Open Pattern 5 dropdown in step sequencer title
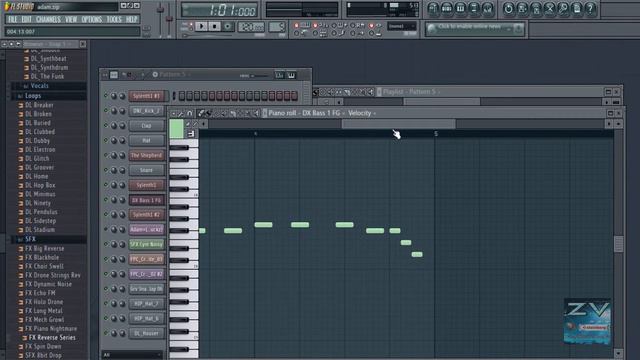Image resolution: width=640 pixels, height=360 pixels. (174, 75)
